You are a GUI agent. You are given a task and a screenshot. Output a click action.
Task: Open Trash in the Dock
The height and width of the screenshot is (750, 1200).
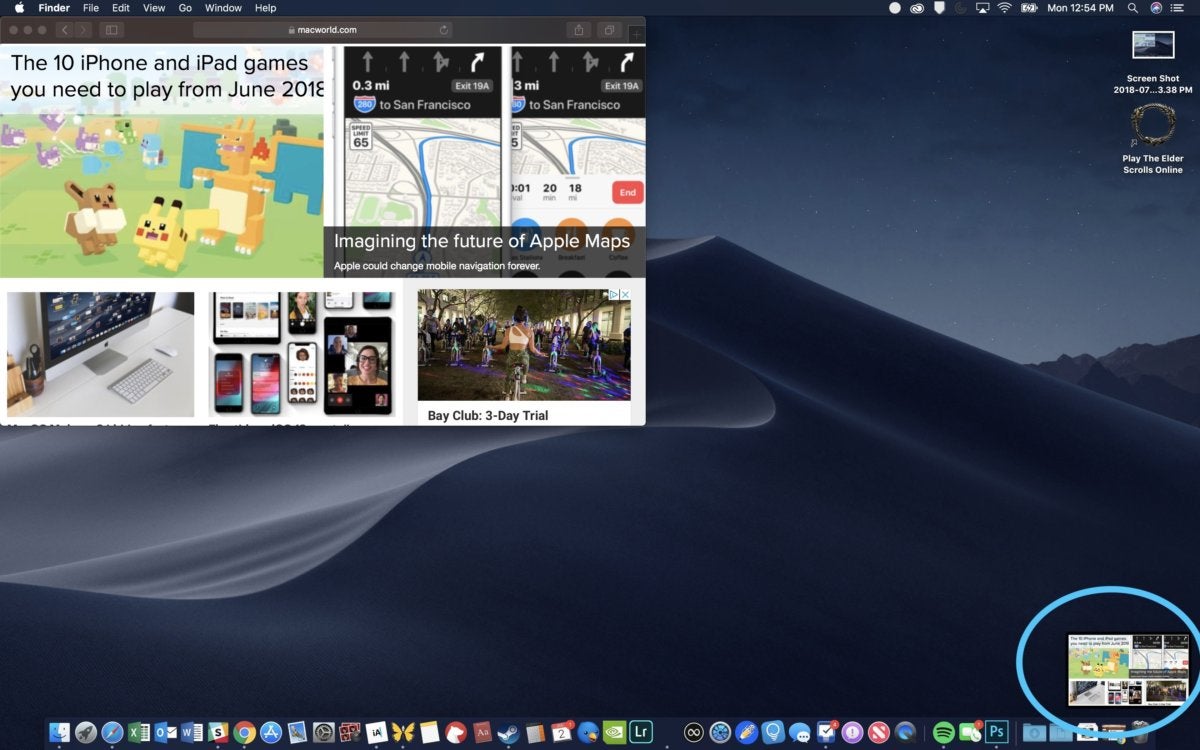[x=1139, y=733]
